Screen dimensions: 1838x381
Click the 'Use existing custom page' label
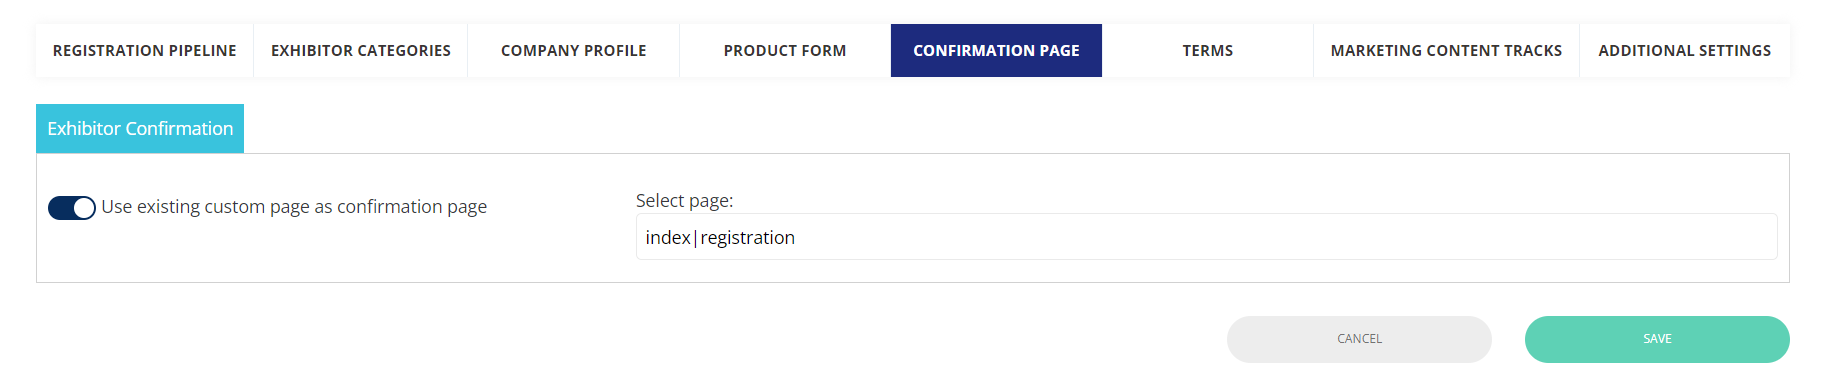click(x=294, y=207)
